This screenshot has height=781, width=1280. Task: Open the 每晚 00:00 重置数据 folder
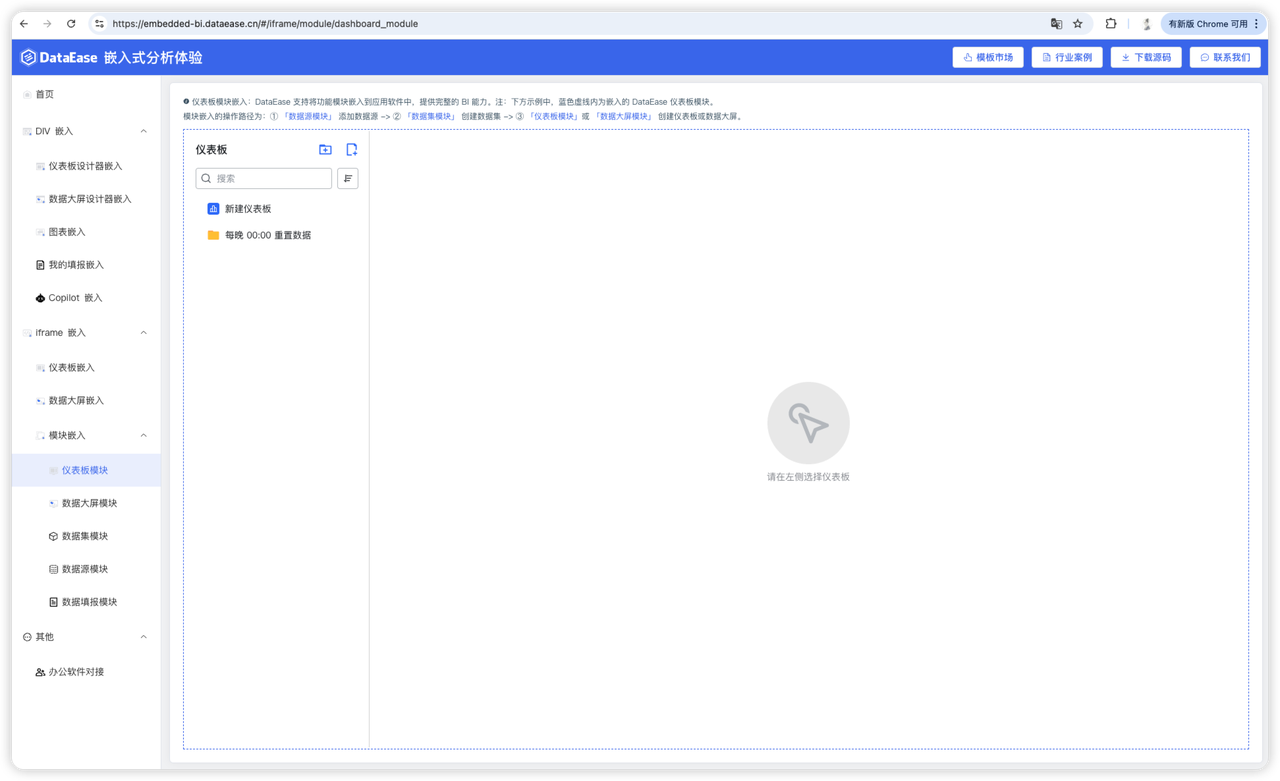[x=267, y=235]
